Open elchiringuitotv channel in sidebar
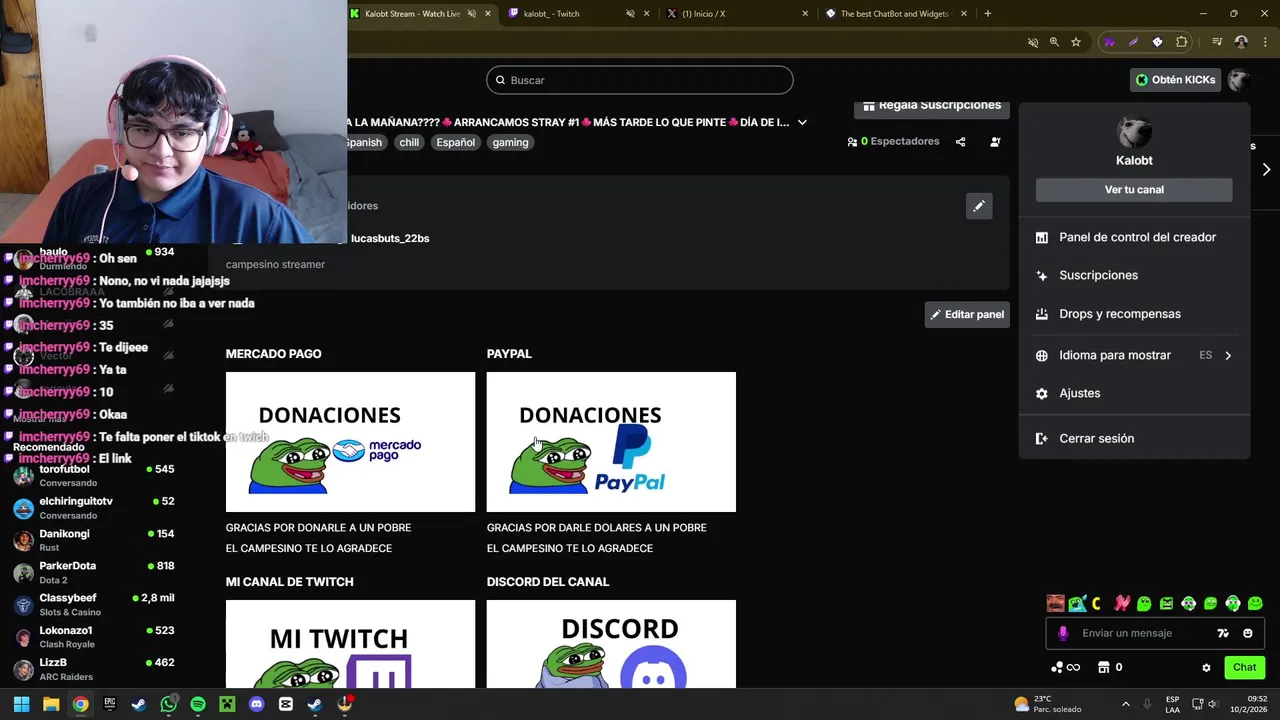This screenshot has width=1280, height=720. pos(95,507)
